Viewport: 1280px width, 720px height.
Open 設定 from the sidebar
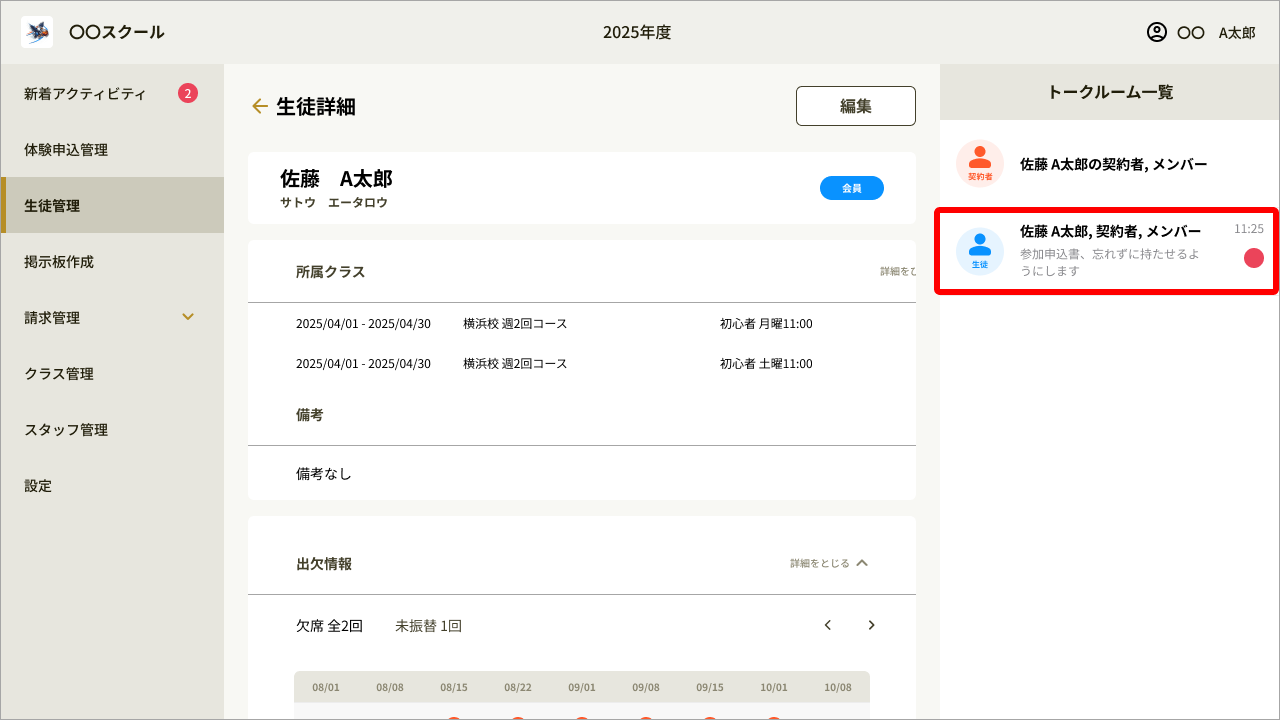pos(38,486)
